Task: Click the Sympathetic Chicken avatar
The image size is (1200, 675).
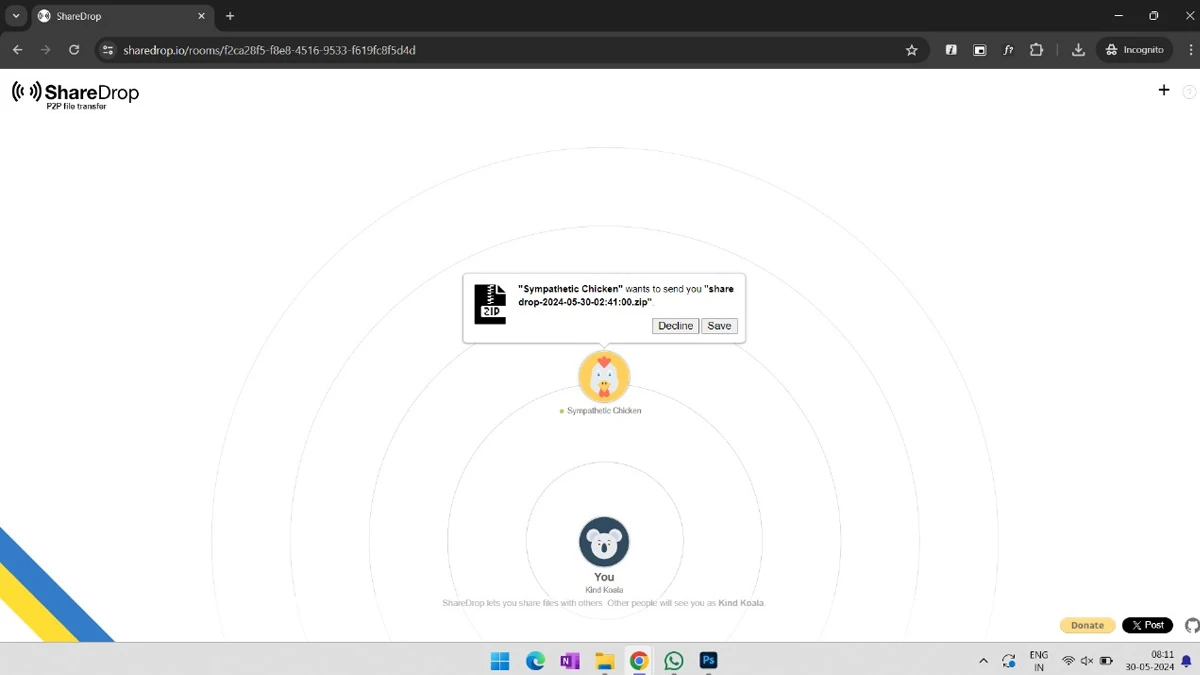Action: pos(604,376)
